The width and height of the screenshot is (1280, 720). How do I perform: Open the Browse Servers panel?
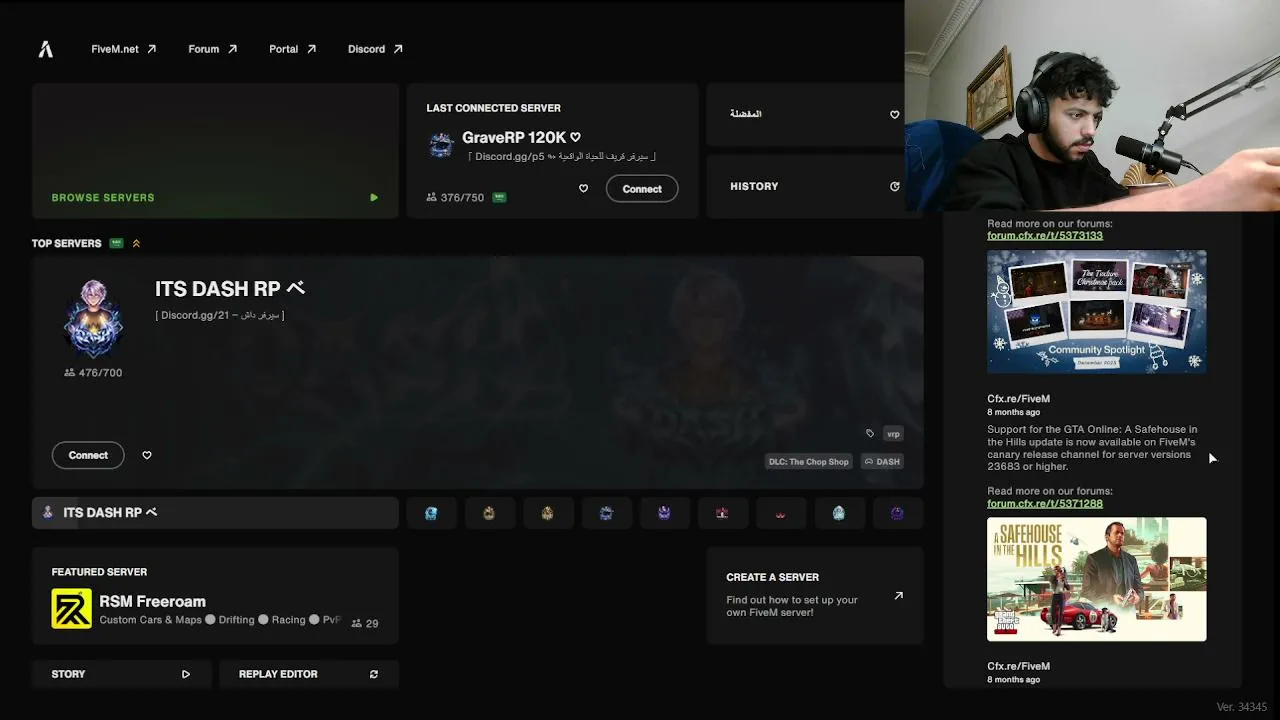215,150
